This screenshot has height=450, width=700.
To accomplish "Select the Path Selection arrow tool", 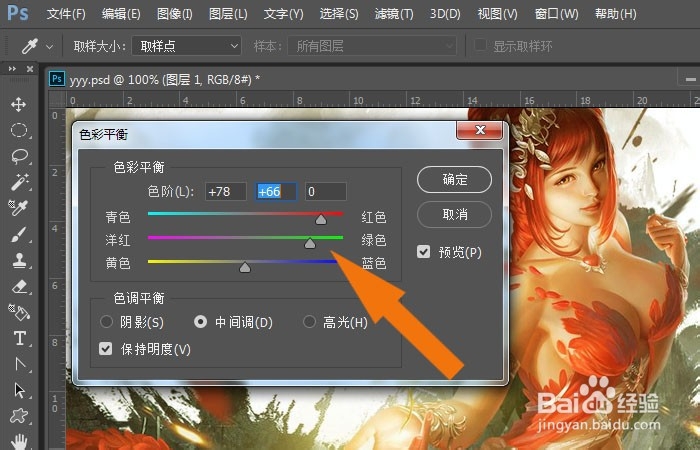I will point(19,390).
